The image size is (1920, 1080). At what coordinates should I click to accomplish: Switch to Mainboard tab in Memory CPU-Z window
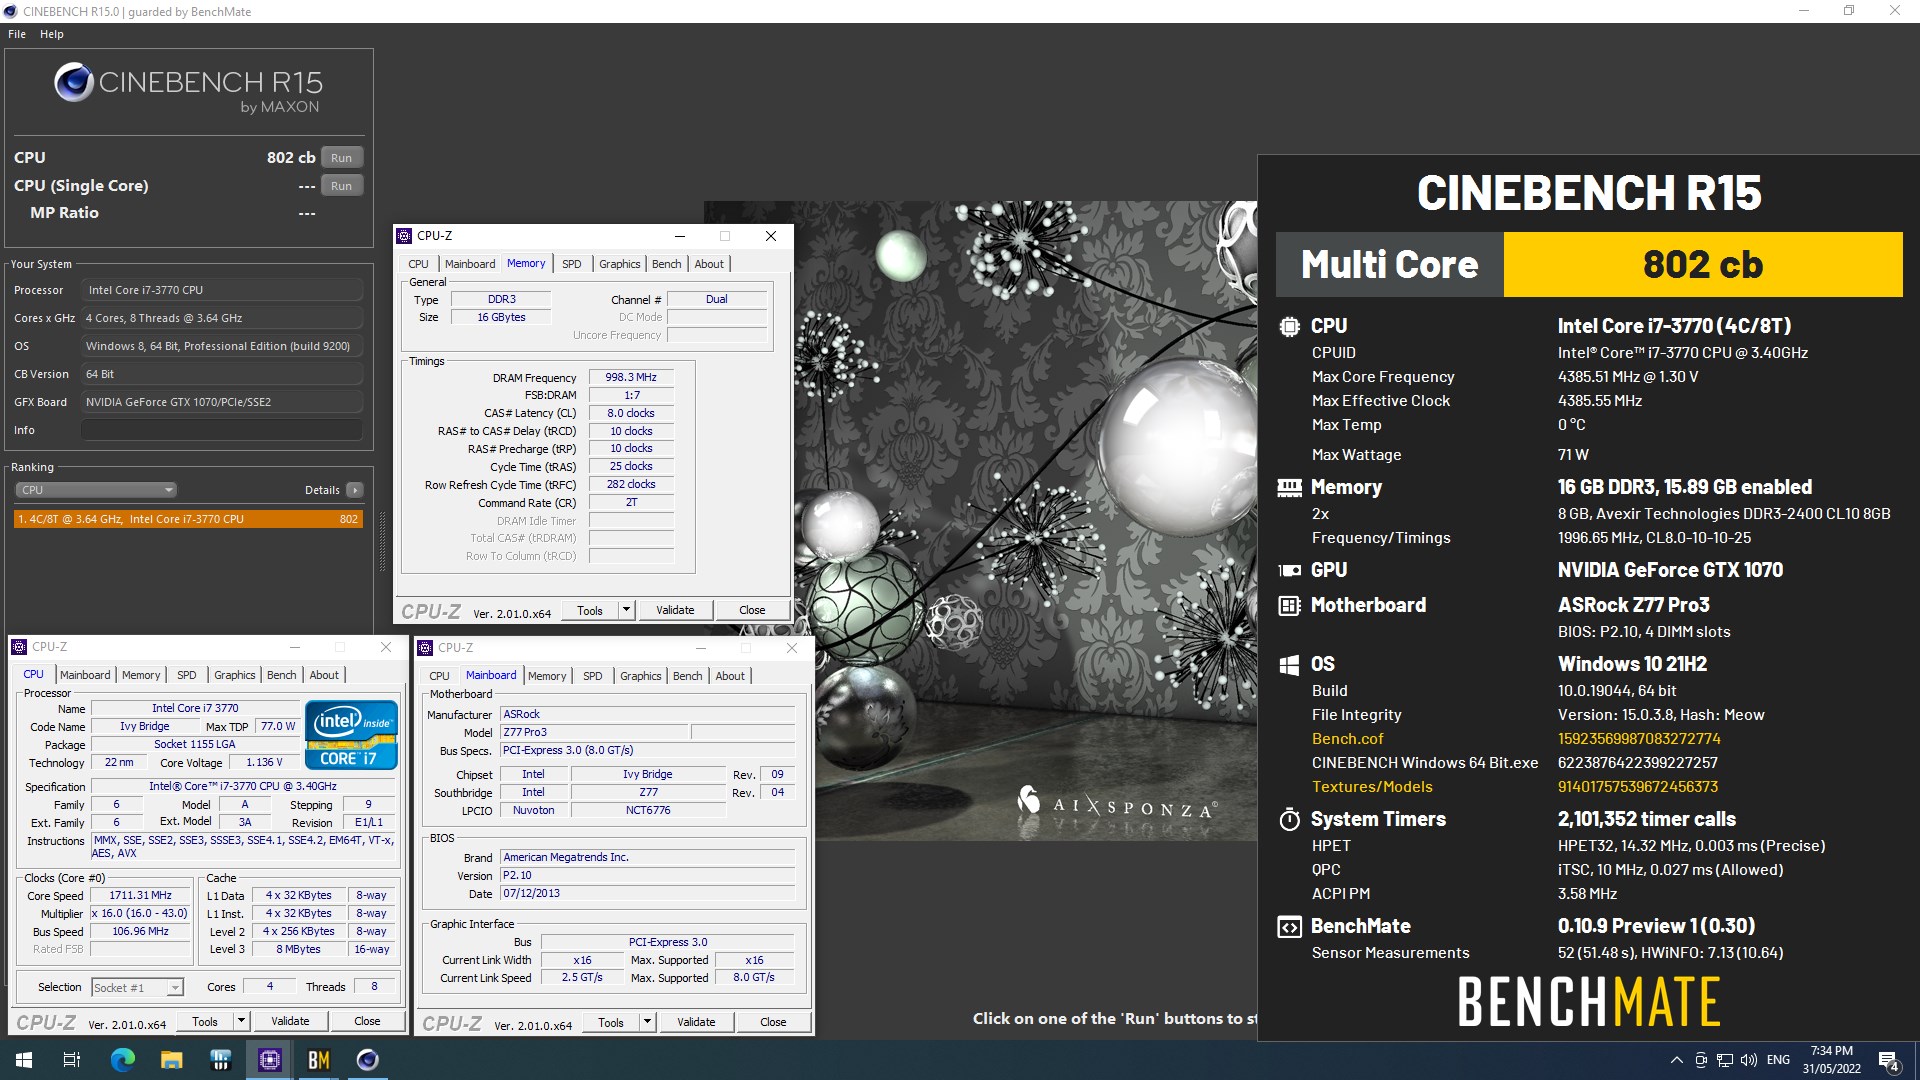coord(470,264)
